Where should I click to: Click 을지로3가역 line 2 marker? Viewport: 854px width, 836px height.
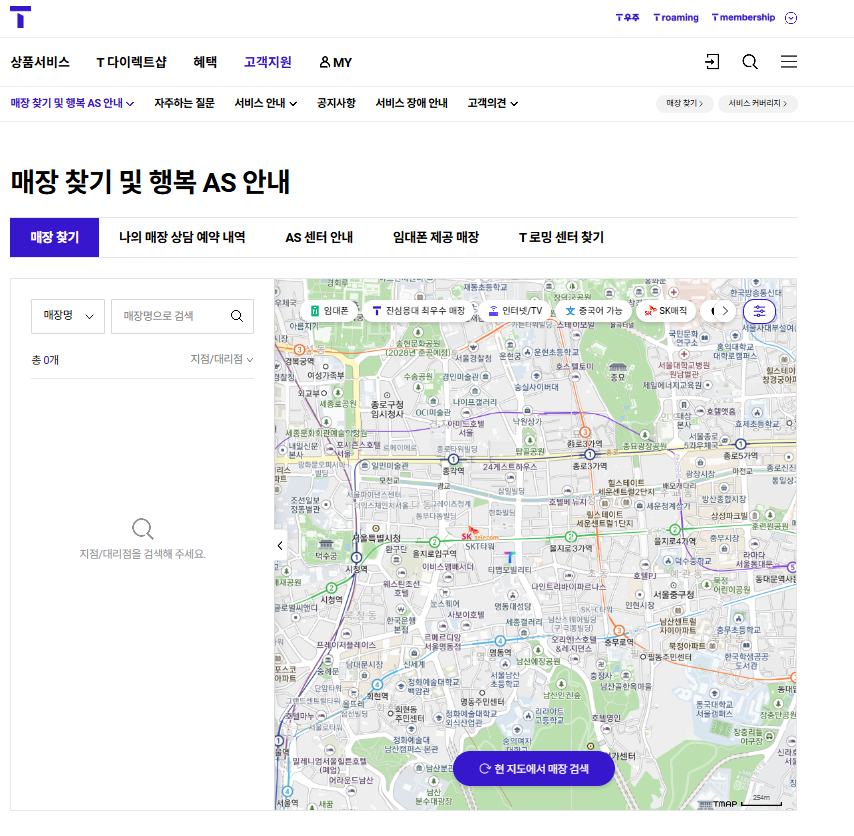(571, 536)
